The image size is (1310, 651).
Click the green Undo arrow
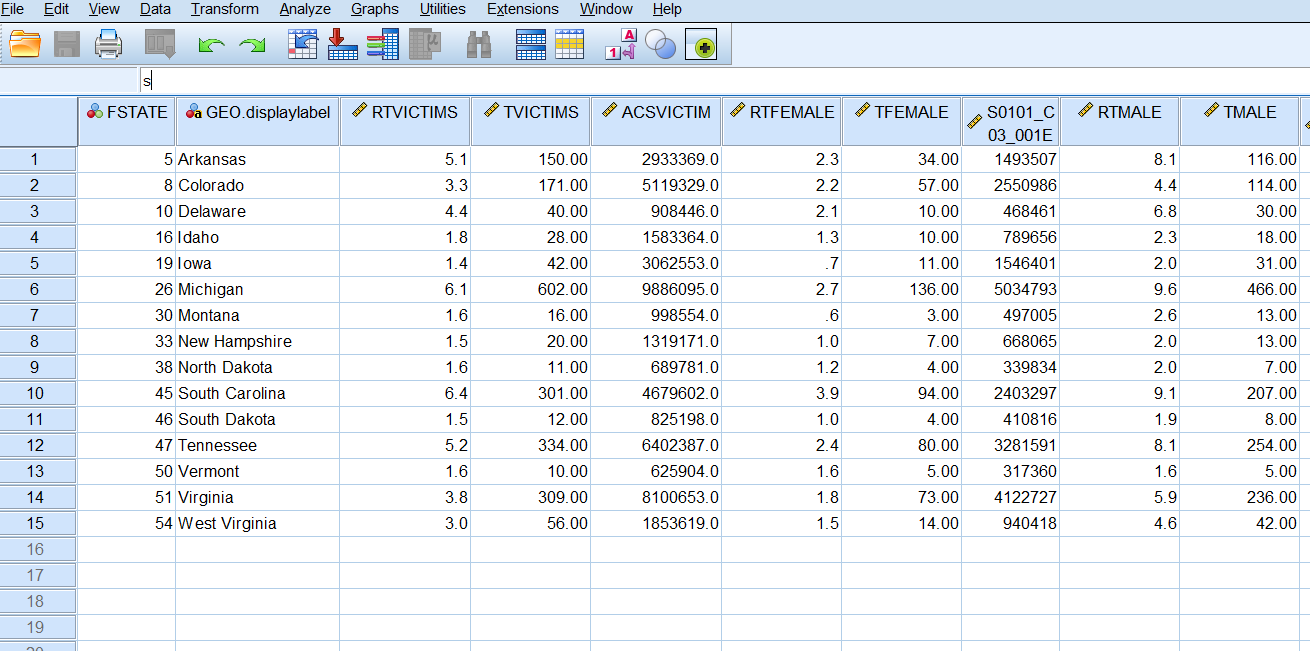[211, 45]
